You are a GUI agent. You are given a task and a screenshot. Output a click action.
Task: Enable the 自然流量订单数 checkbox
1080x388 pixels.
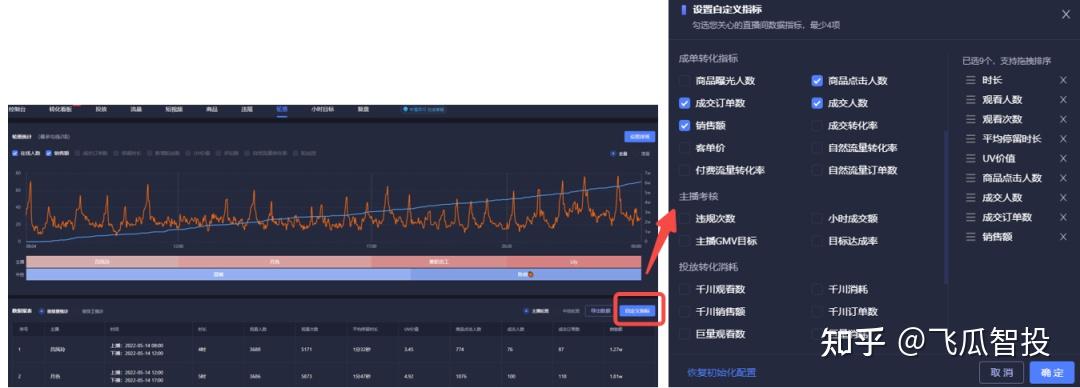tap(817, 170)
